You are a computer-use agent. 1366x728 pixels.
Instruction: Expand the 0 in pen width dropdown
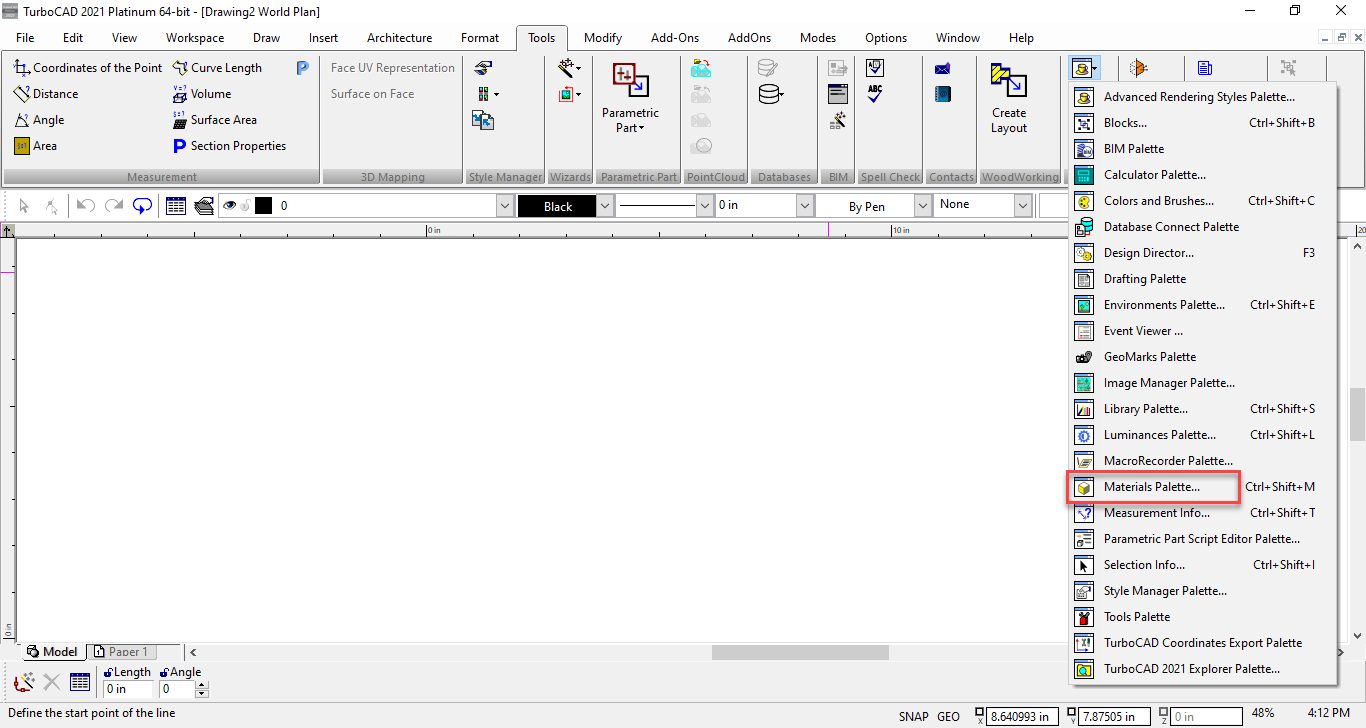(805, 206)
